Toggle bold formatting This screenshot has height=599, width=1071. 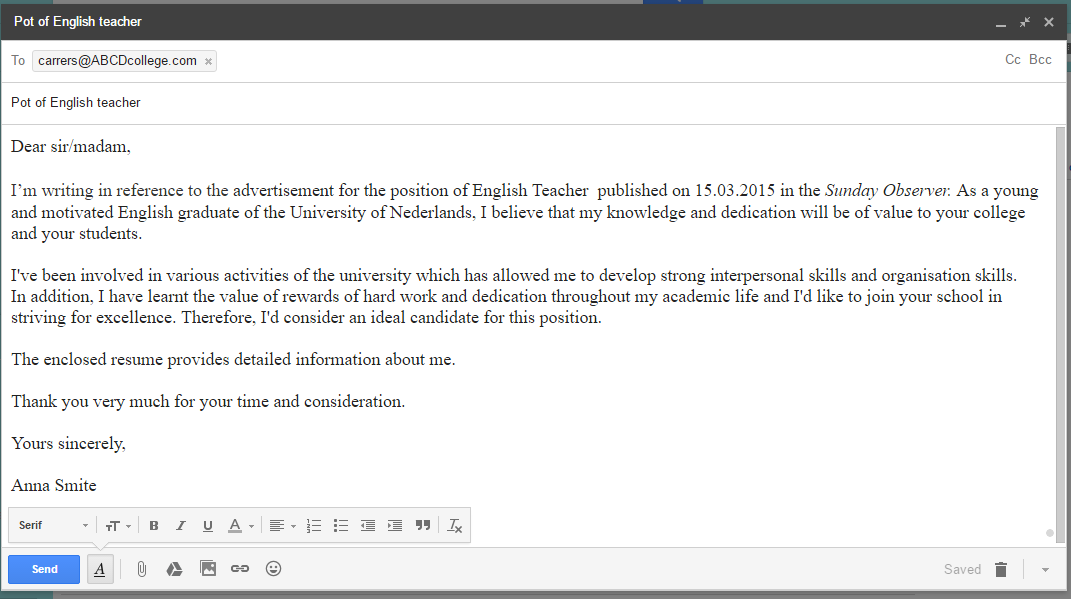point(154,525)
